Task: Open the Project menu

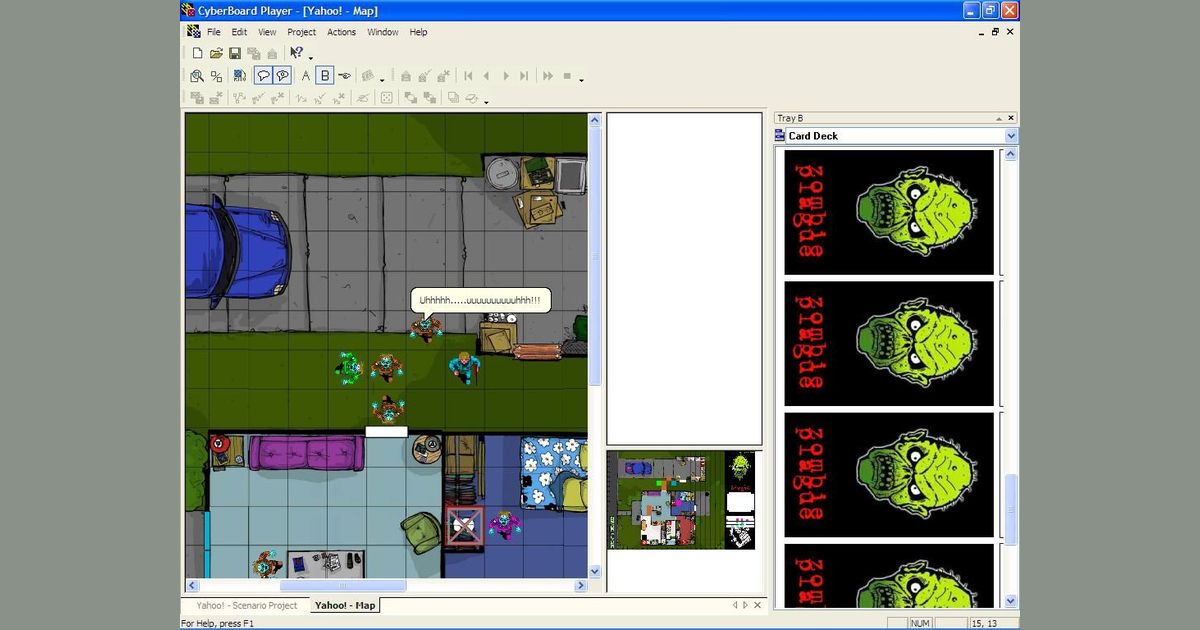Action: 301,32
